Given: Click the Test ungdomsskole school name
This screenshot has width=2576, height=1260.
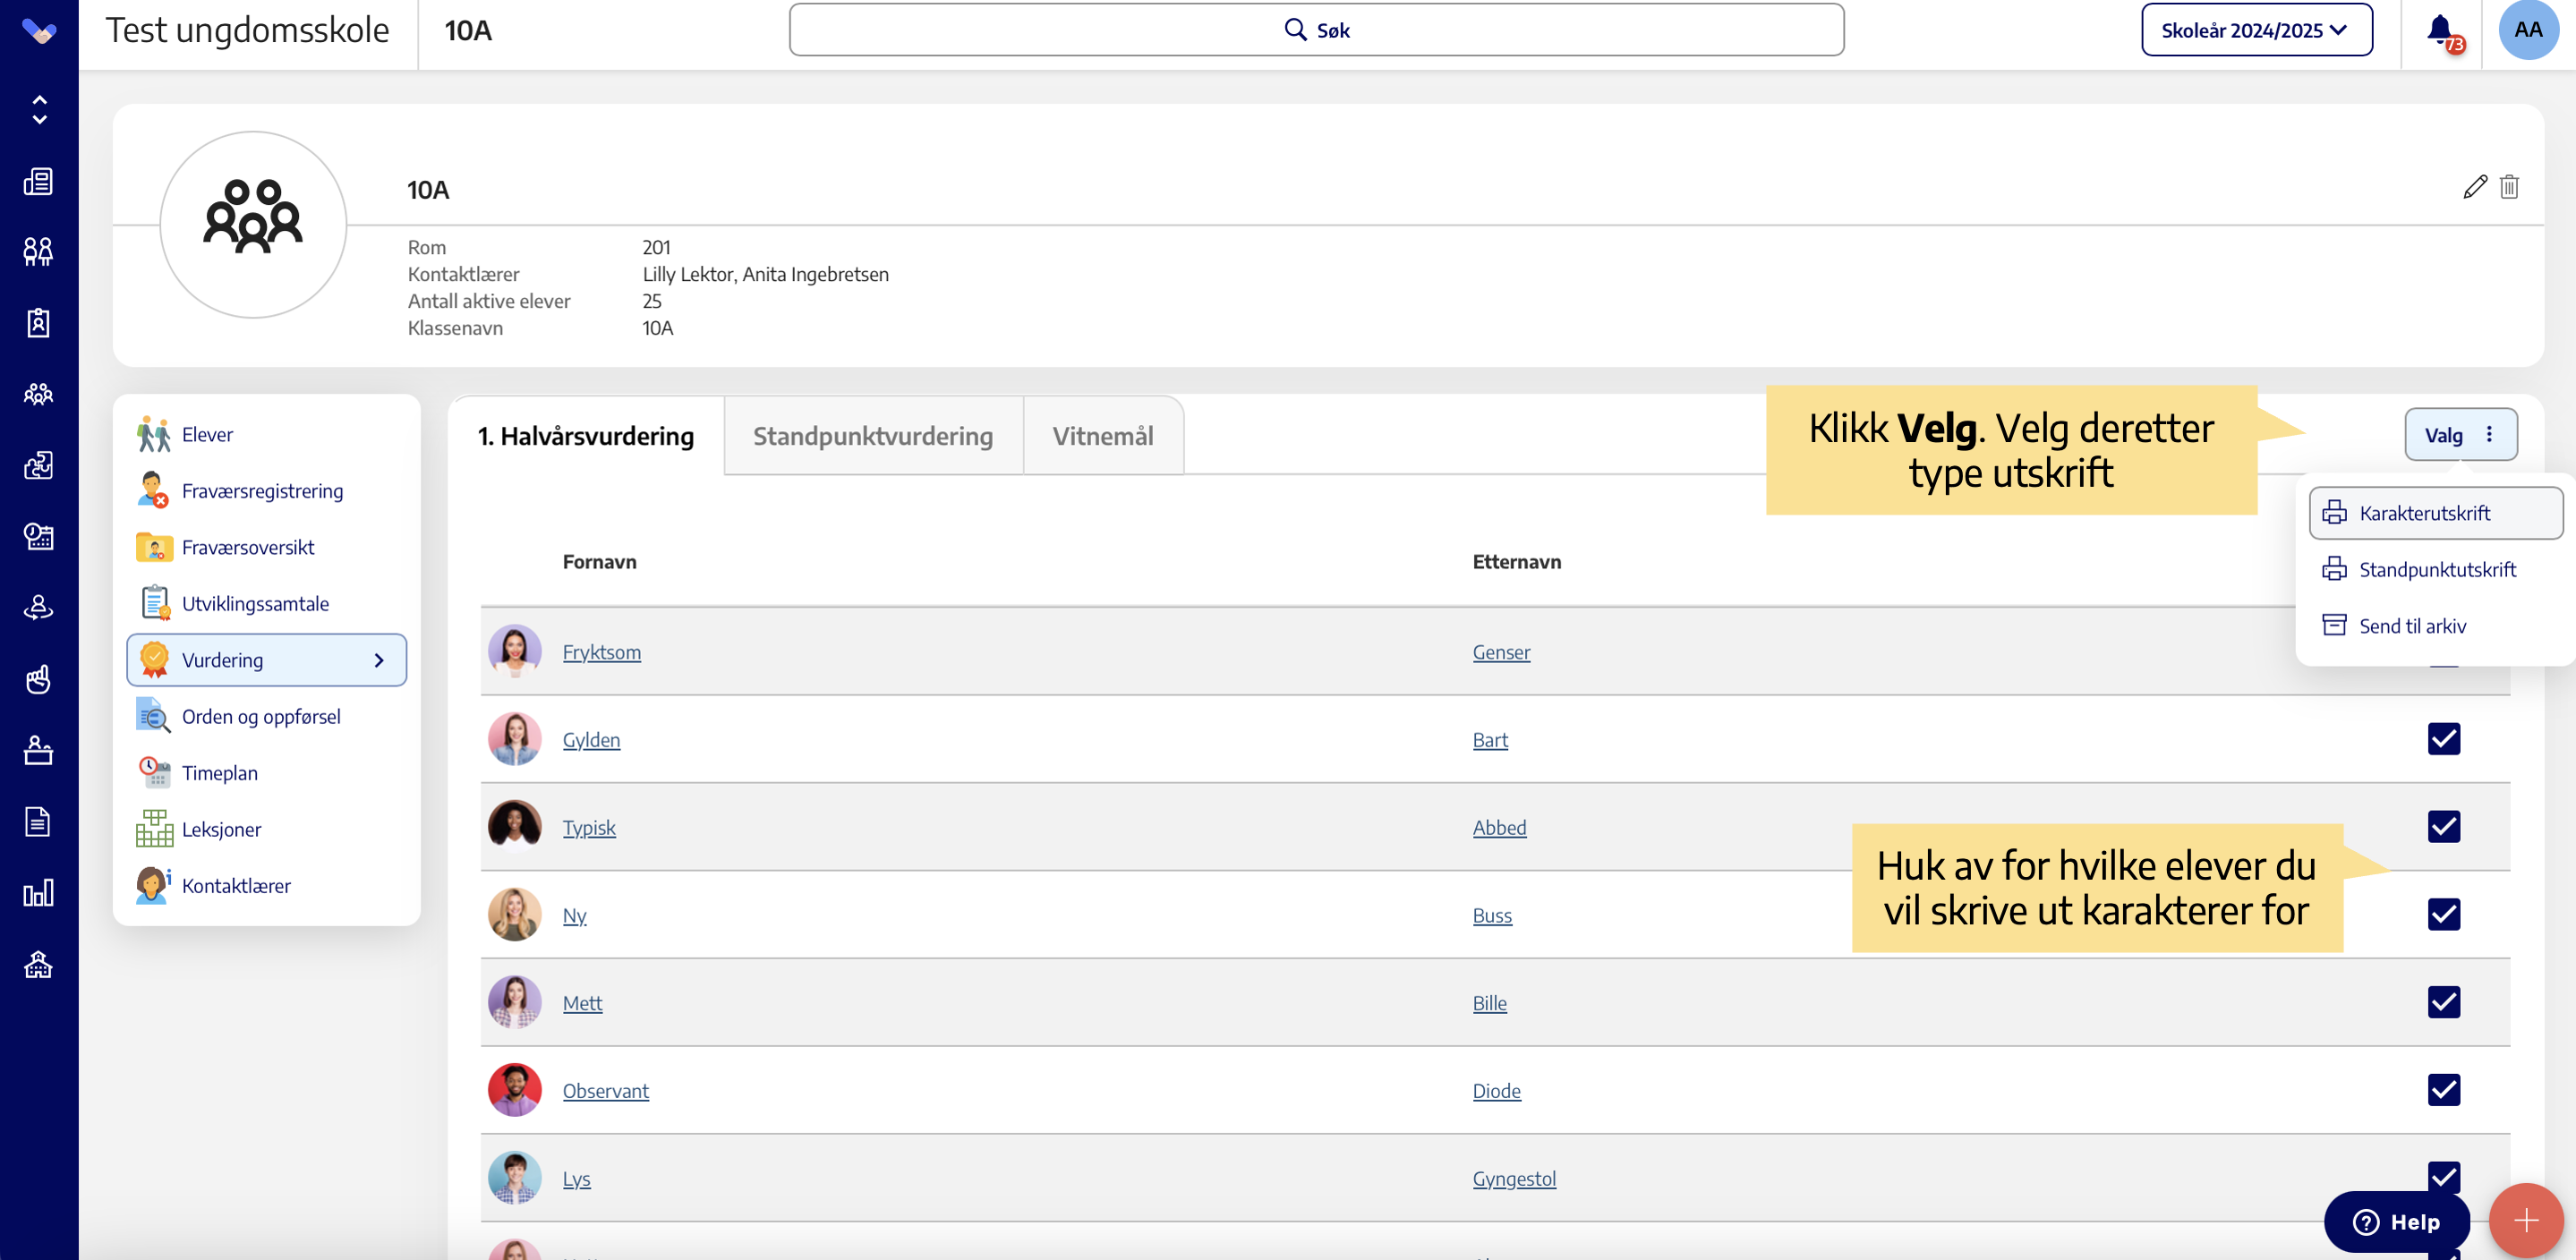Looking at the screenshot, I should point(247,30).
